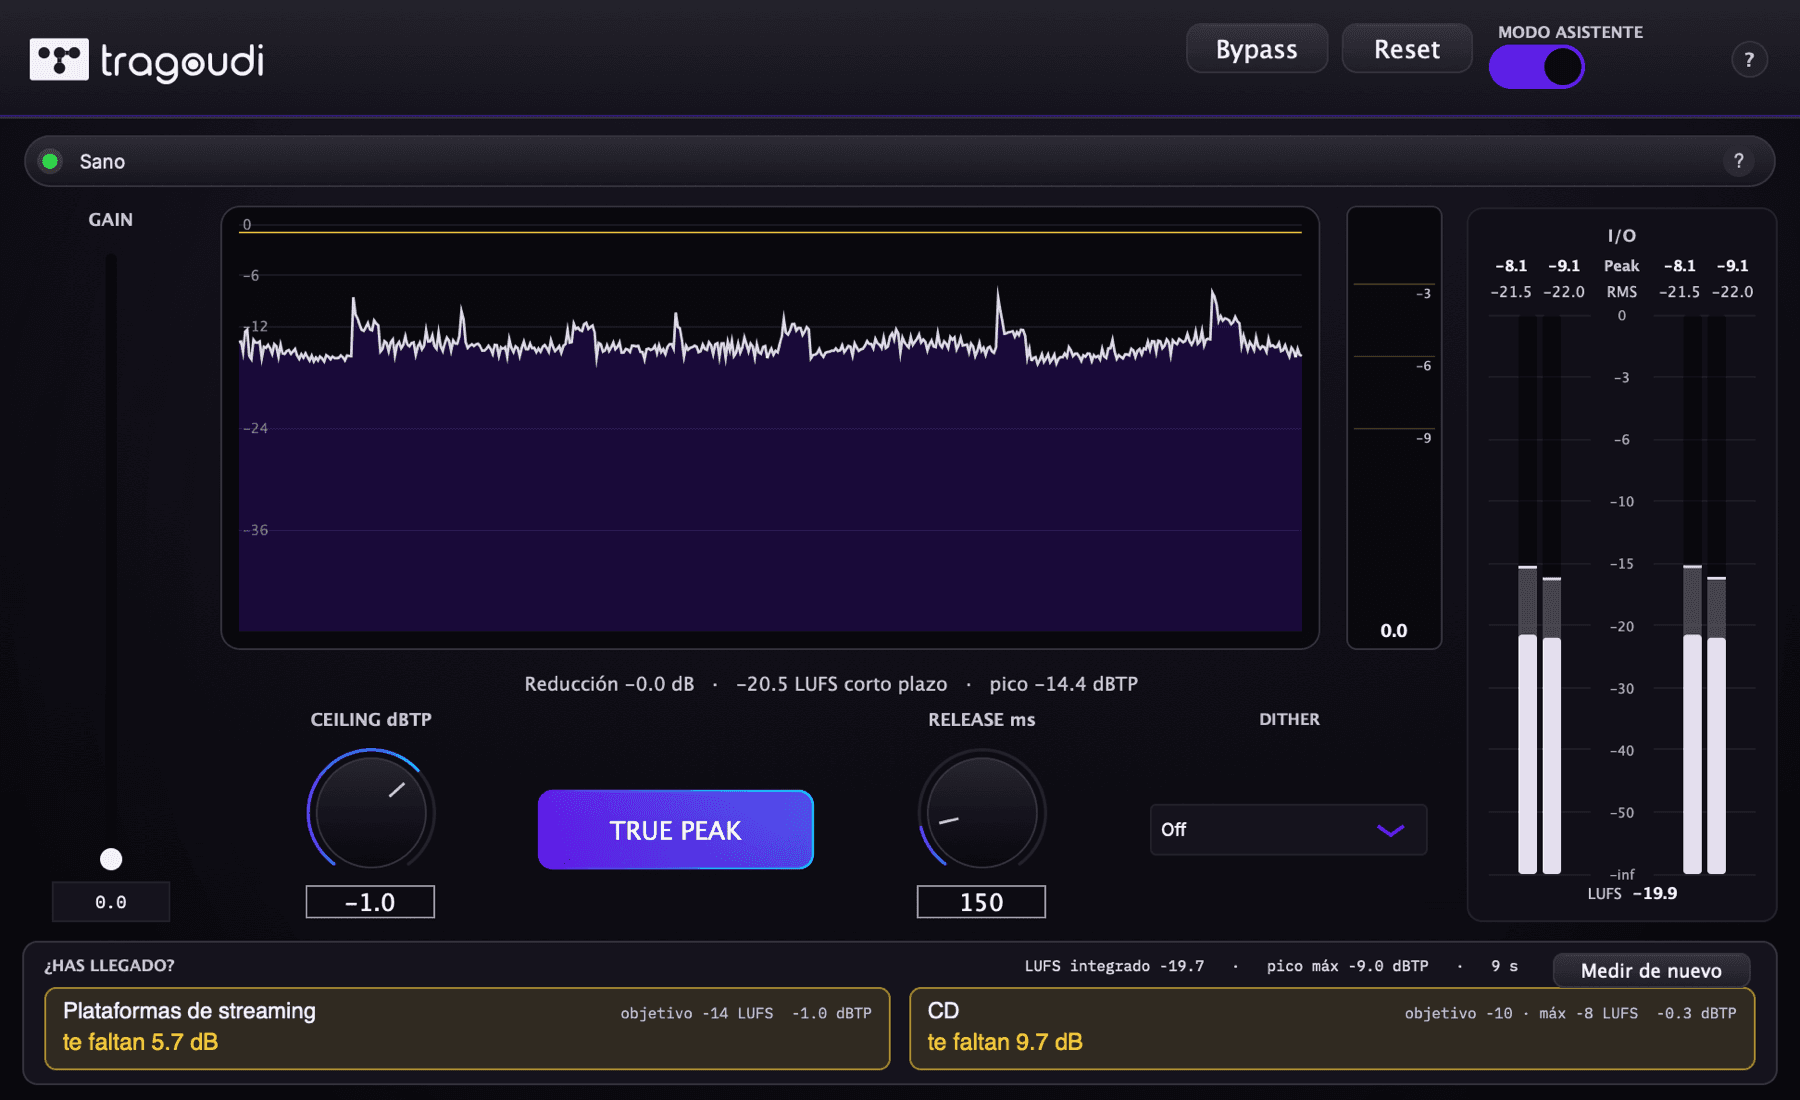Screen dimensions: 1800x1100
Task: Click the Medir de nuevo button
Action: (1651, 970)
